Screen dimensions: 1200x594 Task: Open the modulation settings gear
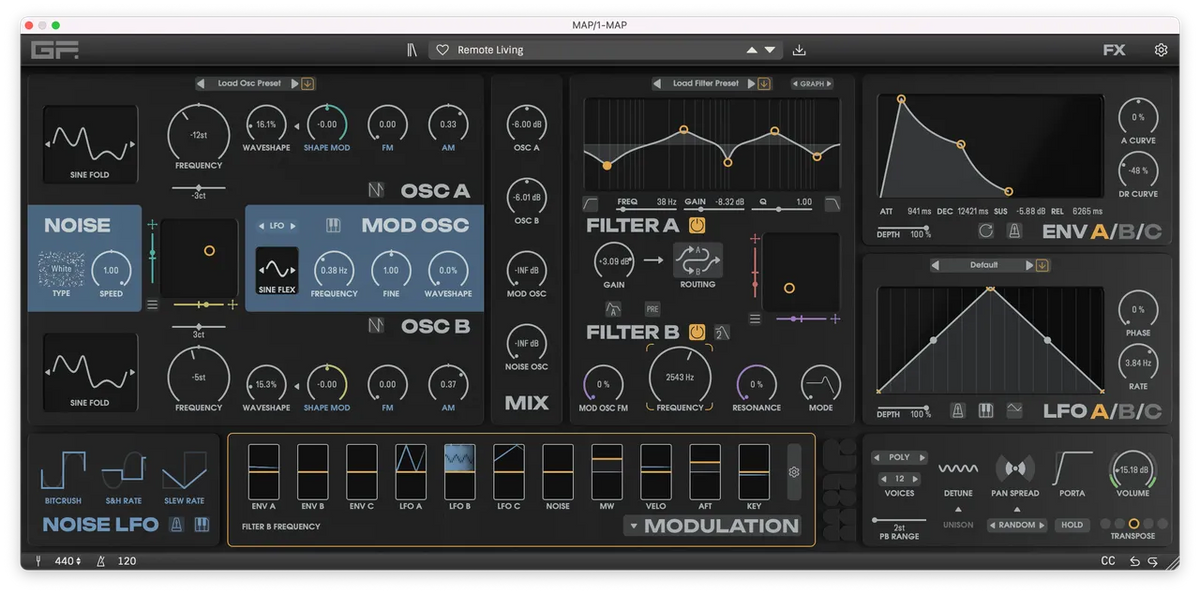coord(794,472)
